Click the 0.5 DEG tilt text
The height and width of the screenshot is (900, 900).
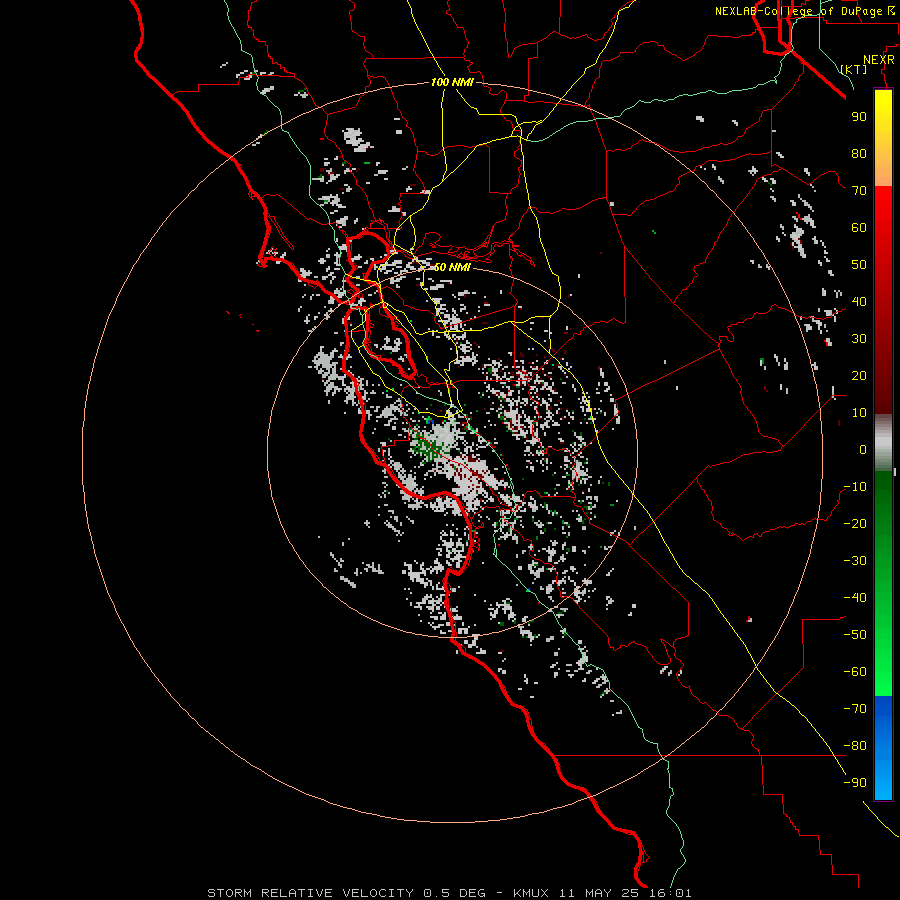click(x=455, y=893)
